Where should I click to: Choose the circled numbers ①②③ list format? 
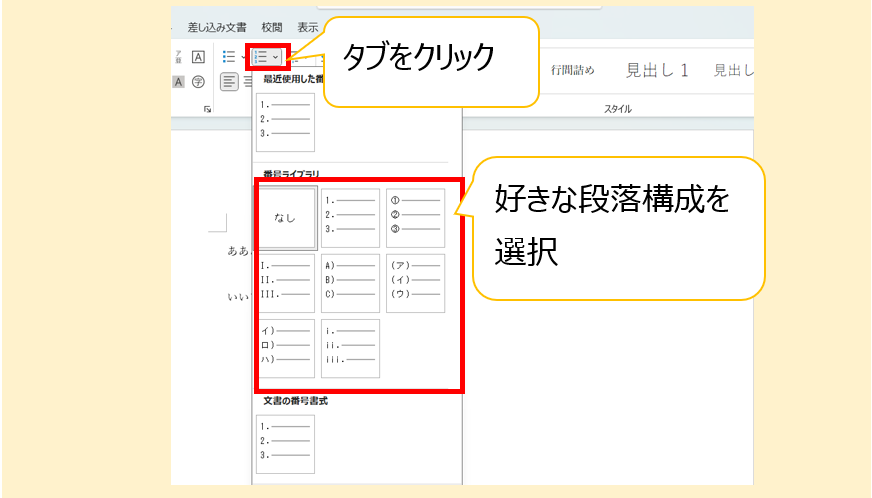pyautogui.click(x=414, y=218)
